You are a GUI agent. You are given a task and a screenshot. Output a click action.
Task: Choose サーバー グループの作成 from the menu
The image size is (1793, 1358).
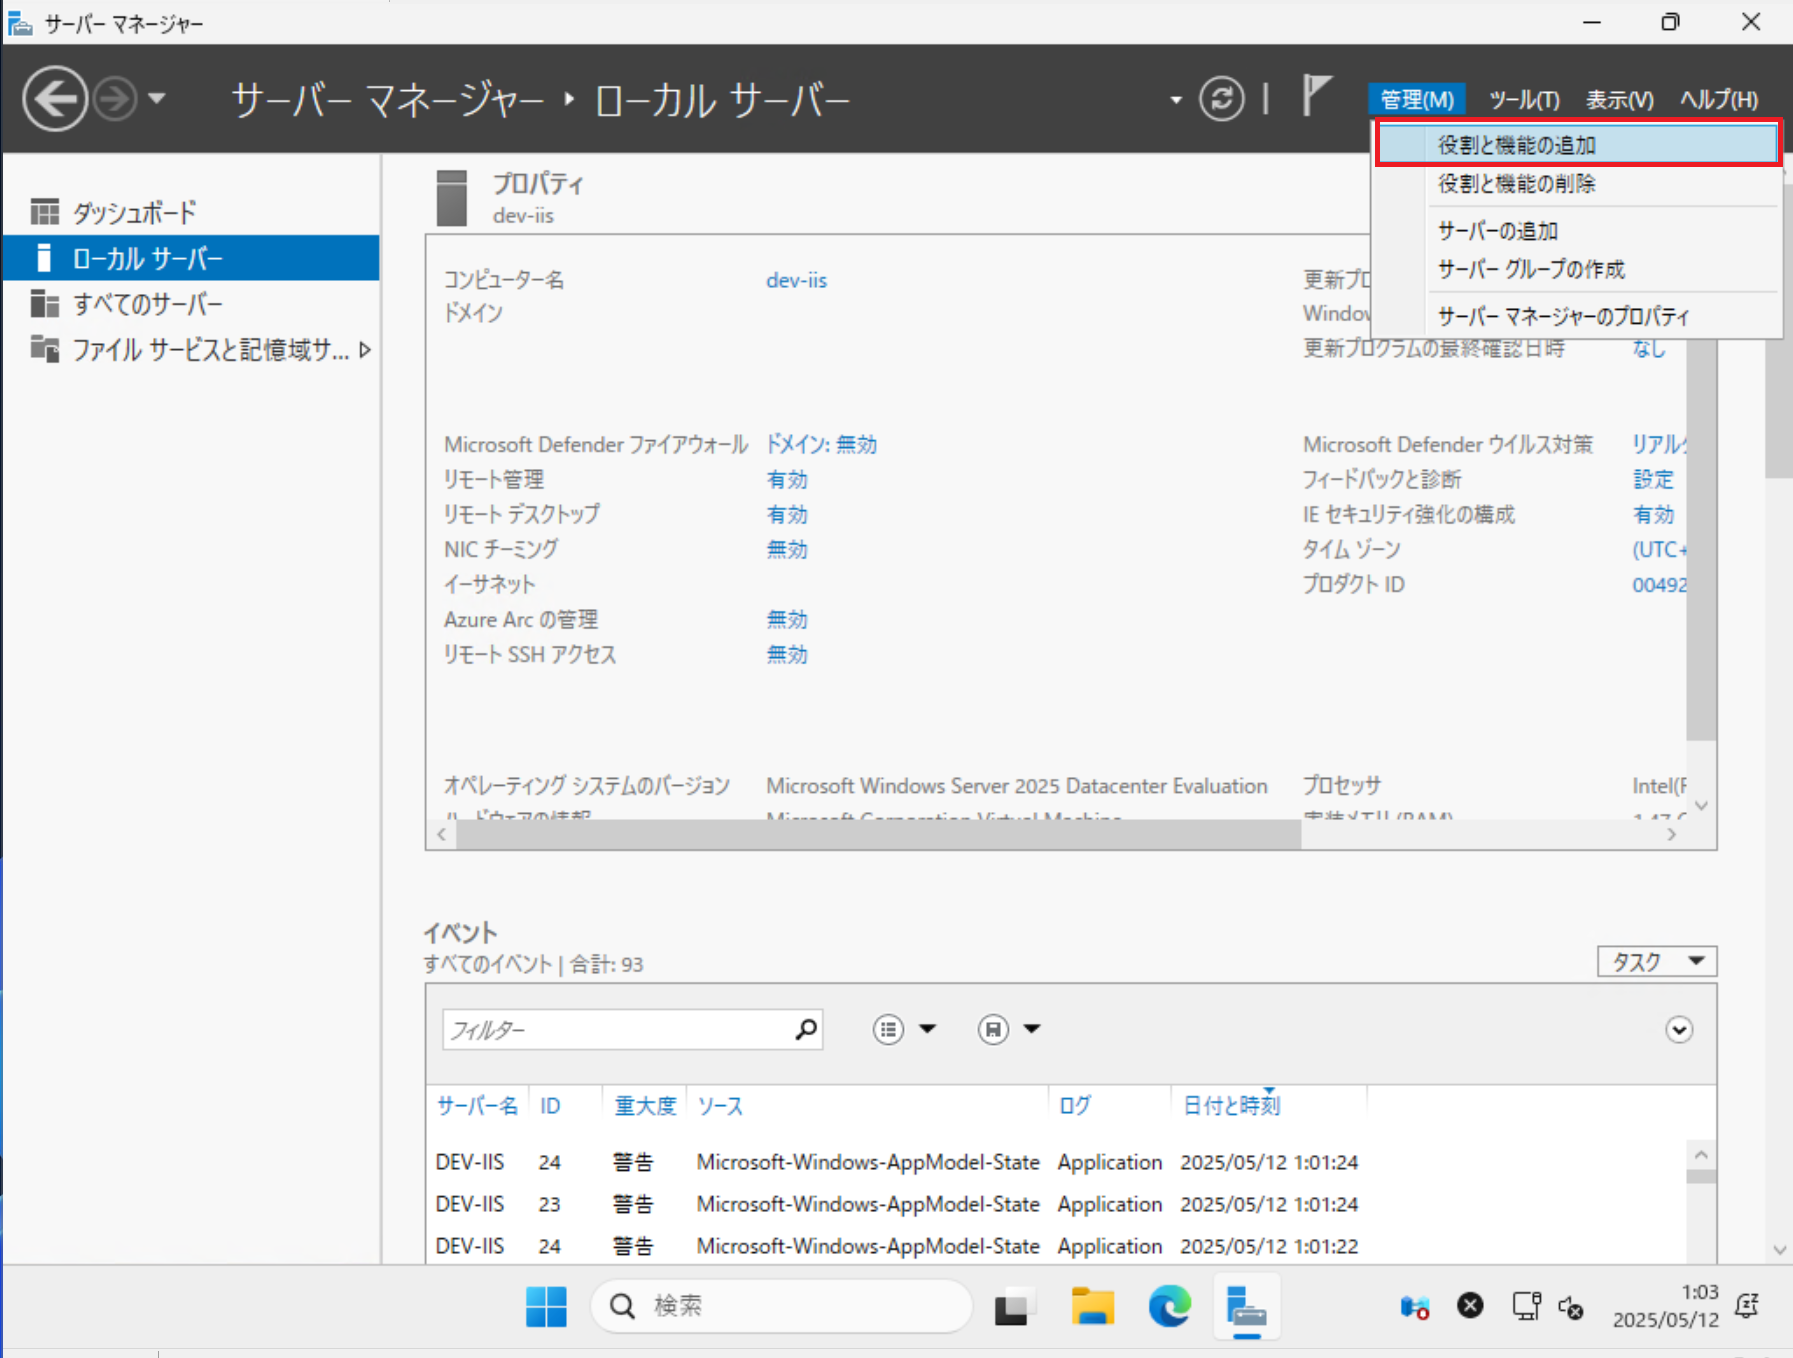pos(1578,269)
